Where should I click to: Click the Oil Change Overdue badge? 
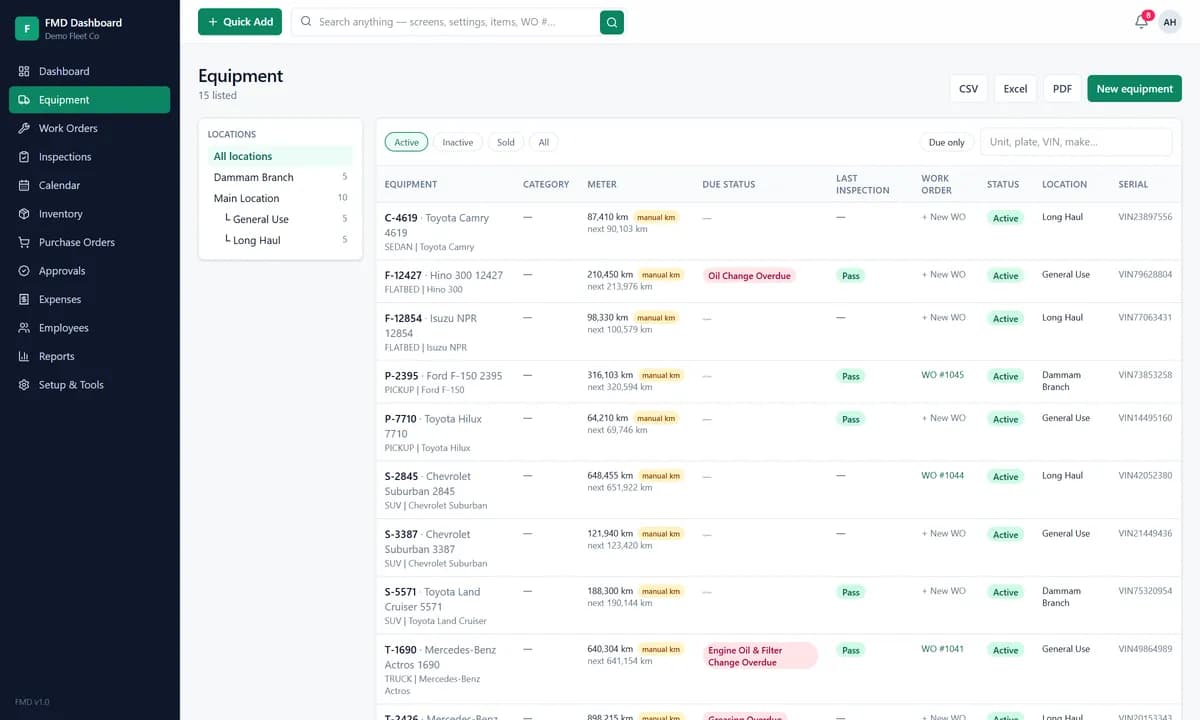pos(749,276)
